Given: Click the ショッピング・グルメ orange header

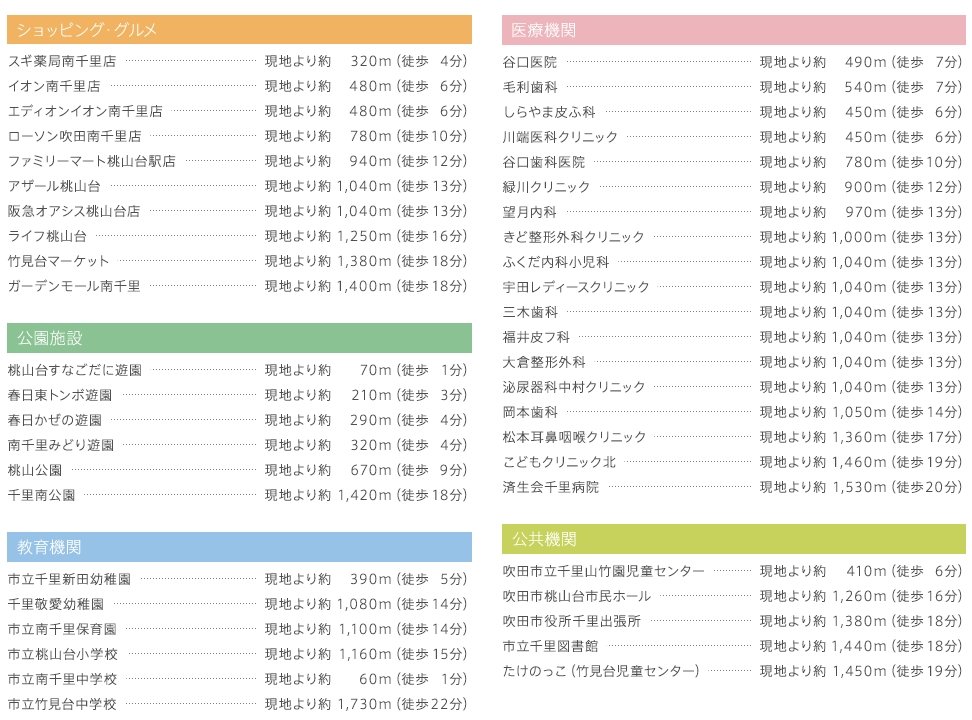Looking at the screenshot, I should tap(239, 30).
